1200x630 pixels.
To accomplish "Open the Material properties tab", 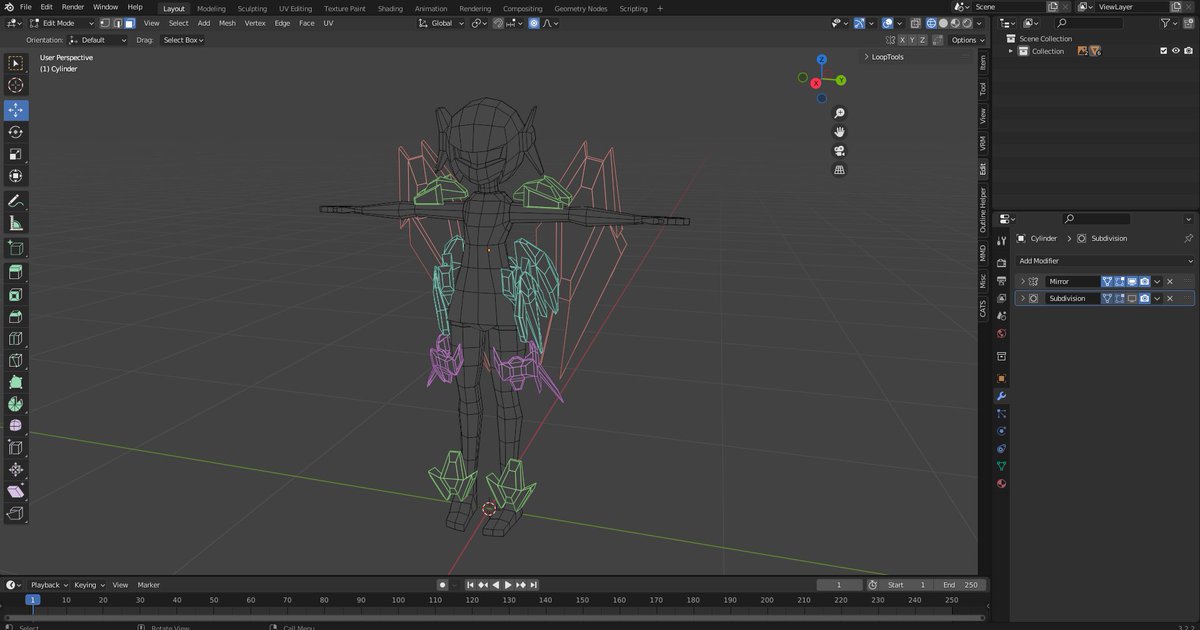I will pos(1001,483).
